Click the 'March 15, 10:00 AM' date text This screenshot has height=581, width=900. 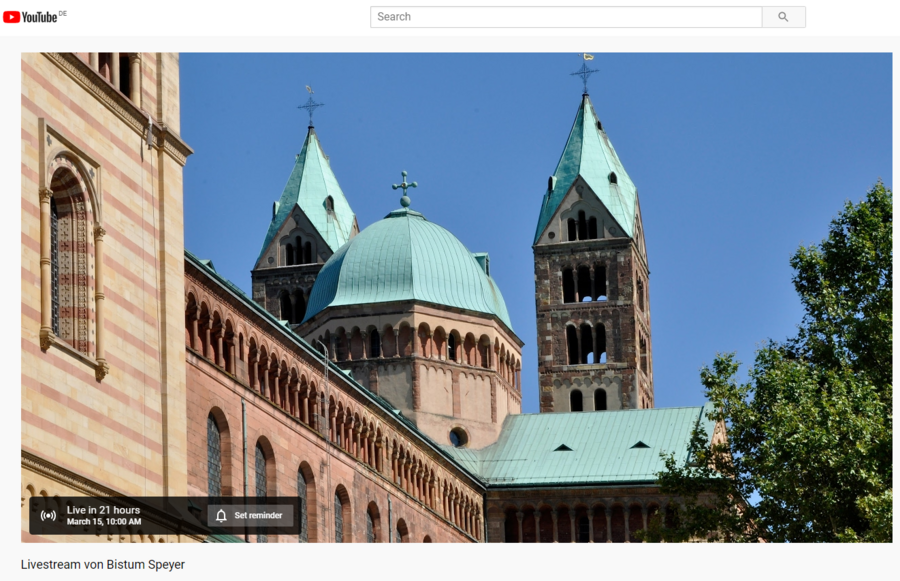pyautogui.click(x=104, y=522)
